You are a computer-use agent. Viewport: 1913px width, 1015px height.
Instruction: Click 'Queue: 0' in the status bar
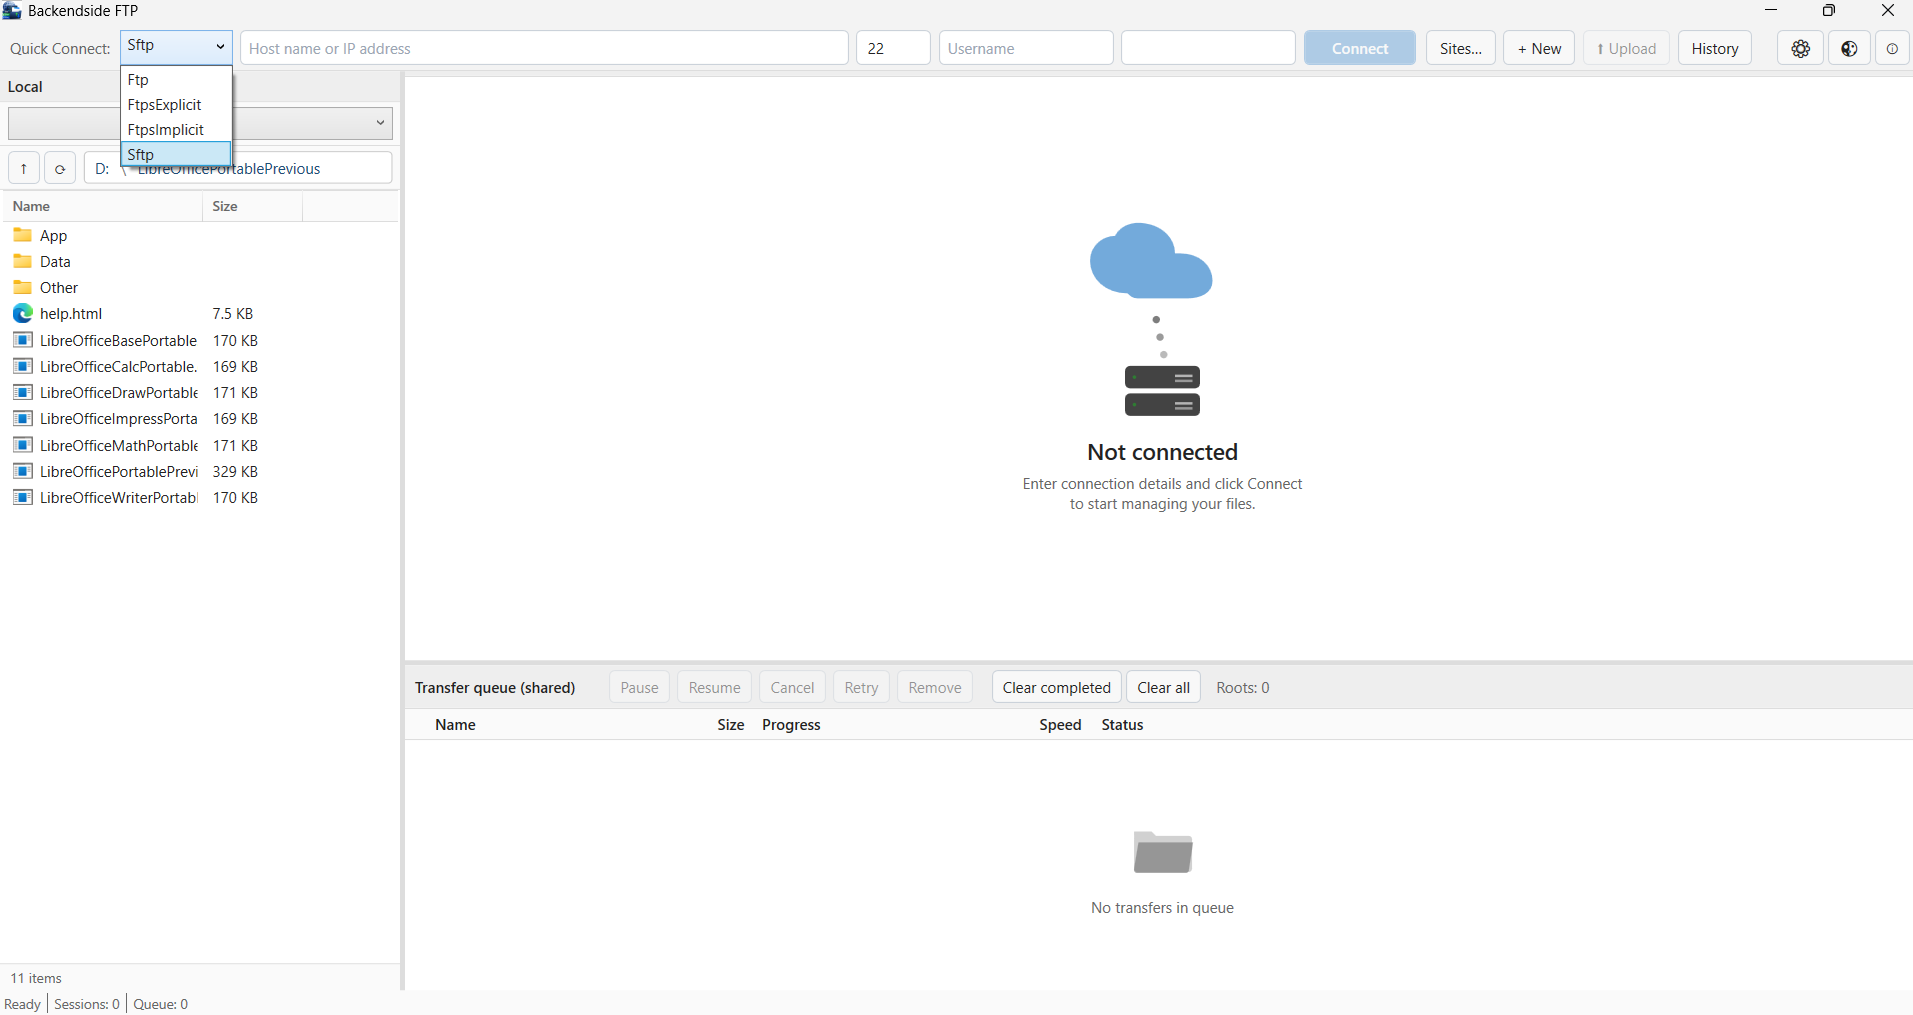click(161, 1004)
